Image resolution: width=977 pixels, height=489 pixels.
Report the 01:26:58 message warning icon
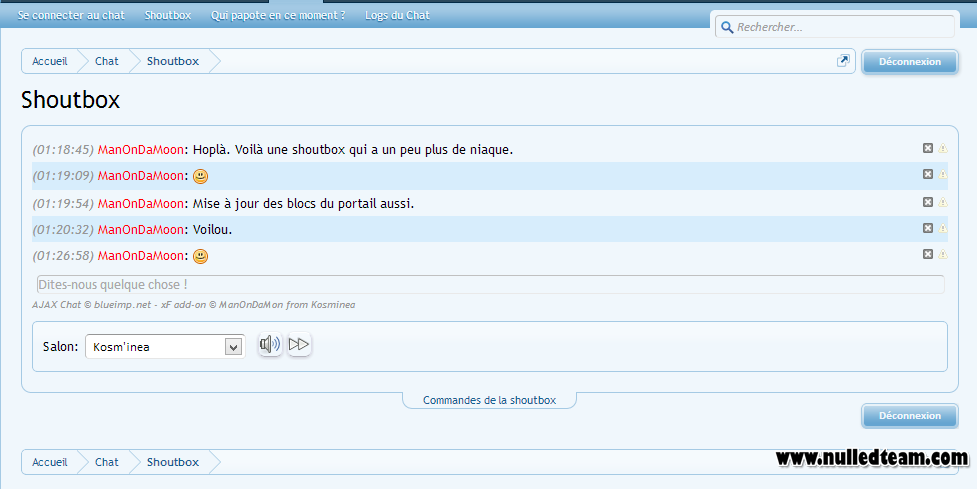click(943, 254)
